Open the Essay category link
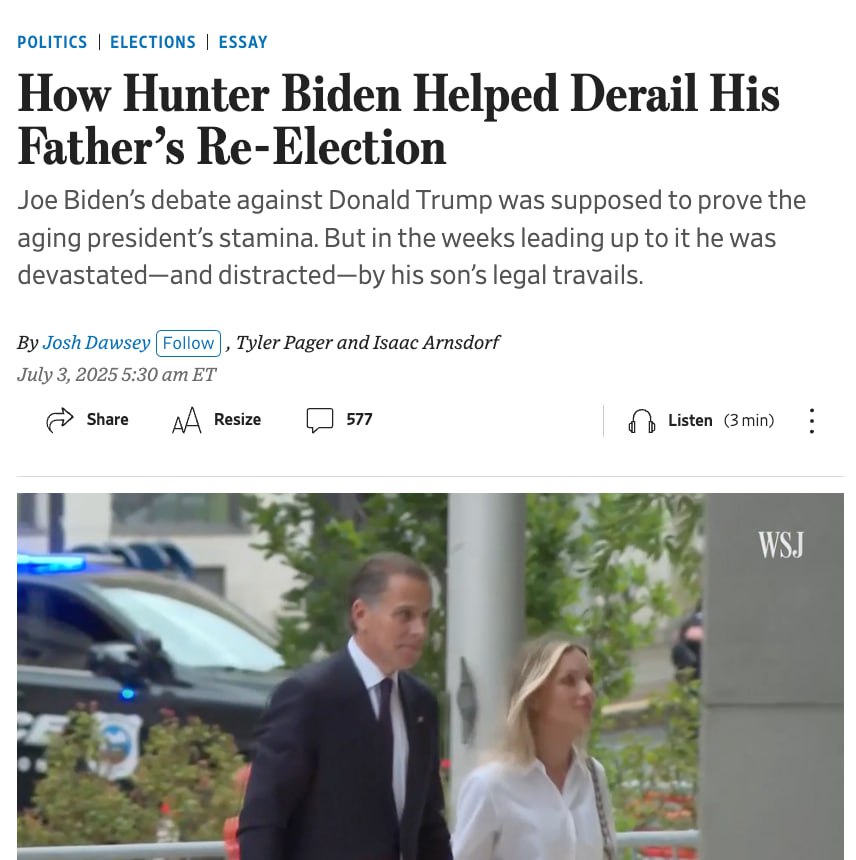 pos(243,42)
